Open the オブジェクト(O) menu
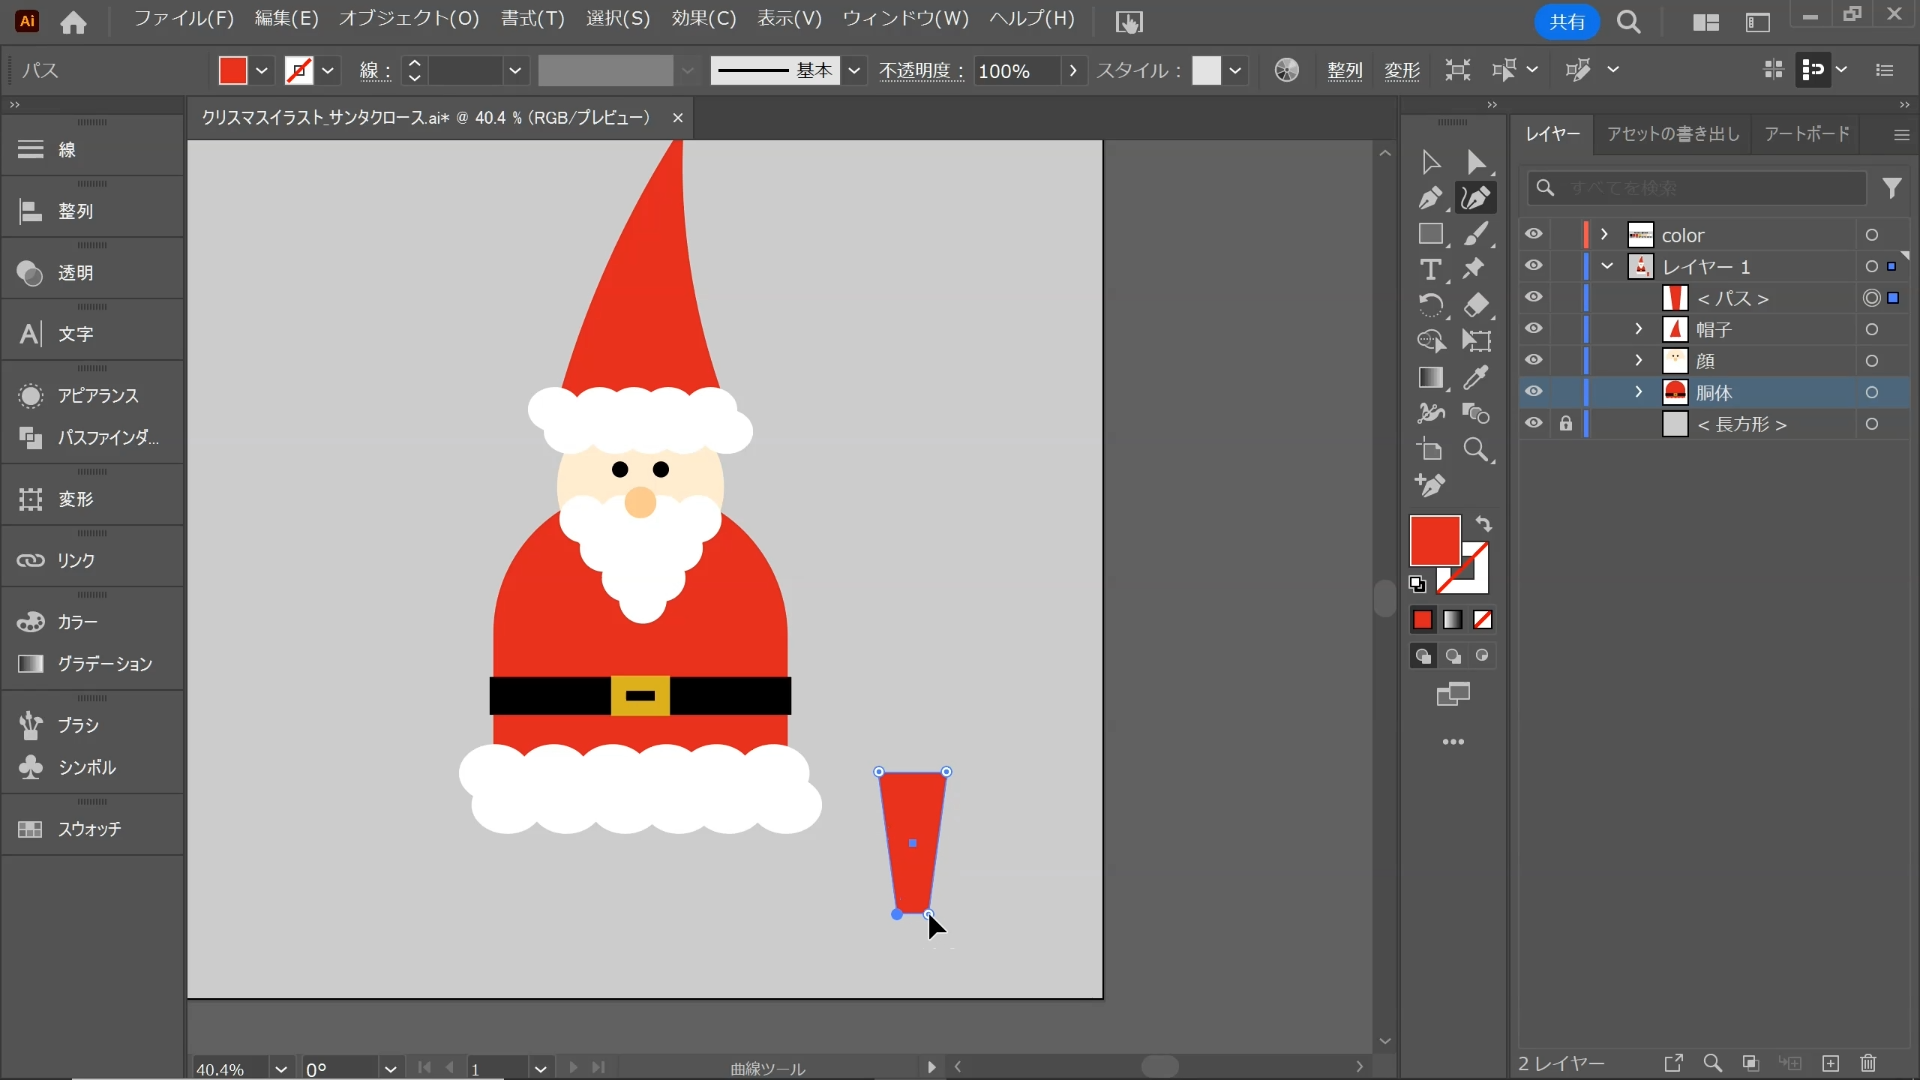The width and height of the screenshot is (1920, 1080). (408, 19)
